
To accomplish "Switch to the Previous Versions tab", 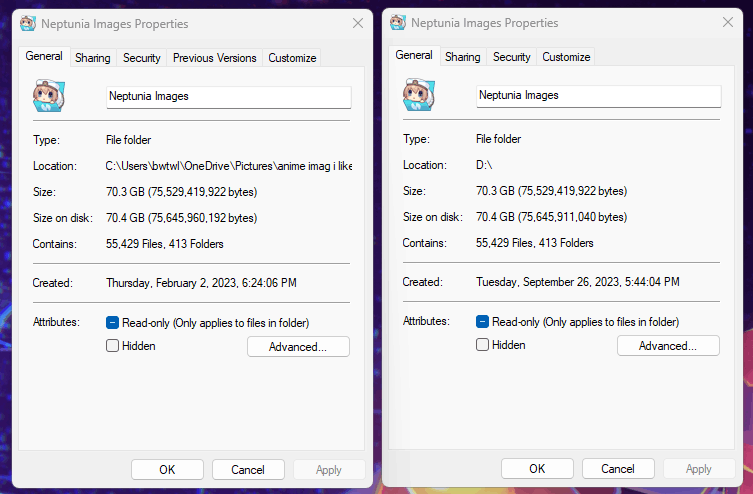I will point(215,58).
